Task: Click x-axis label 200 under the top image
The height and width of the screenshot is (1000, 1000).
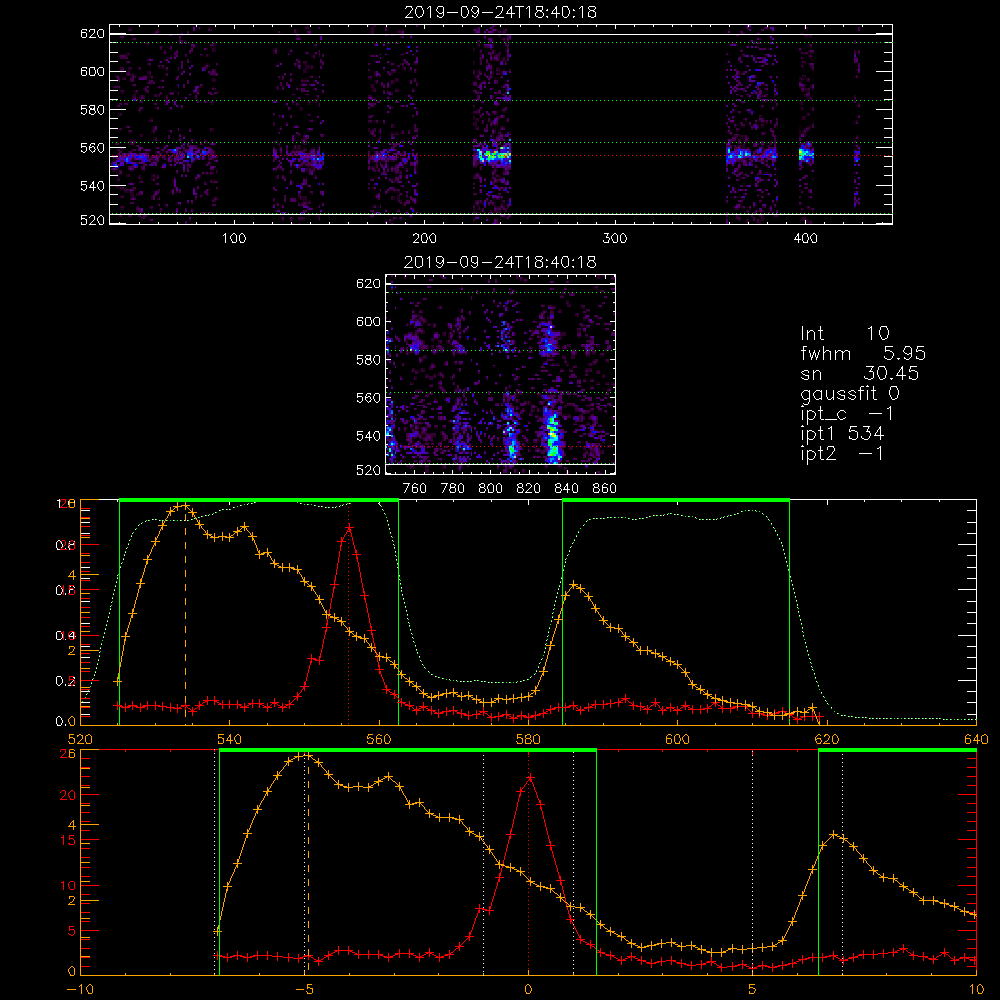Action: [x=424, y=239]
